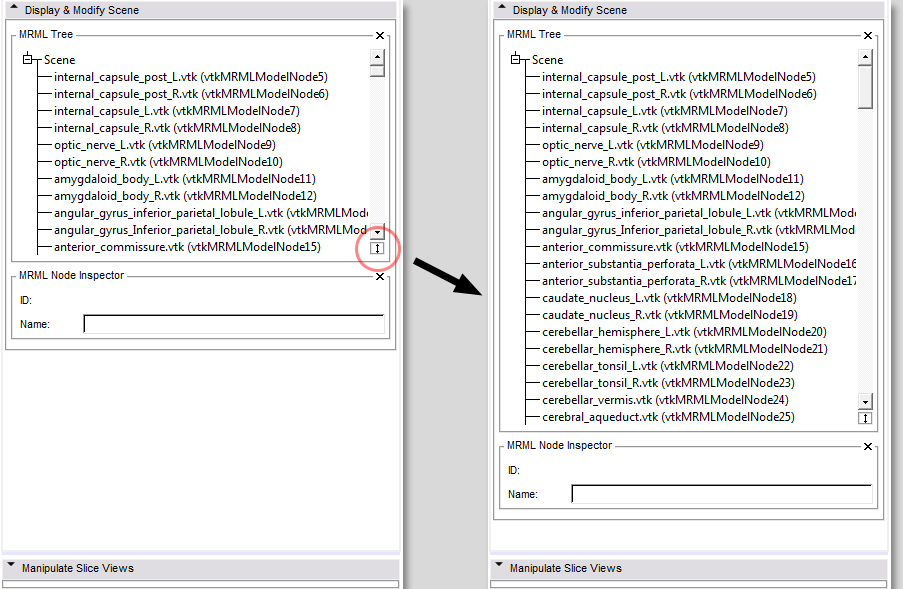
Task: Collapse the right Display & Modify Scene panel
Action: click(502, 10)
